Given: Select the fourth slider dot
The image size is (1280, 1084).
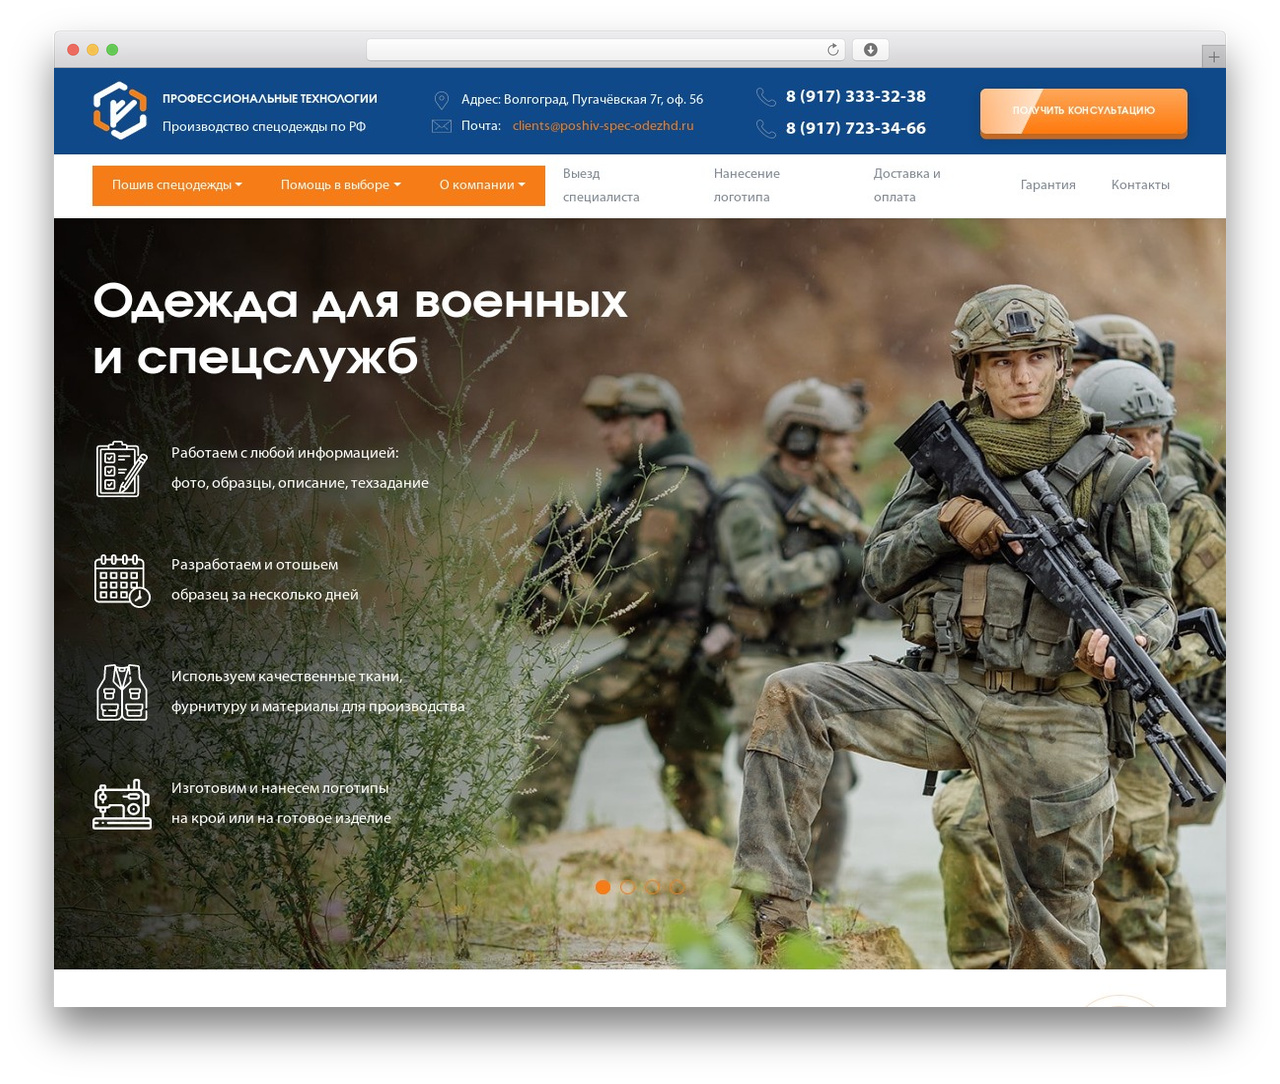Looking at the screenshot, I should (676, 887).
